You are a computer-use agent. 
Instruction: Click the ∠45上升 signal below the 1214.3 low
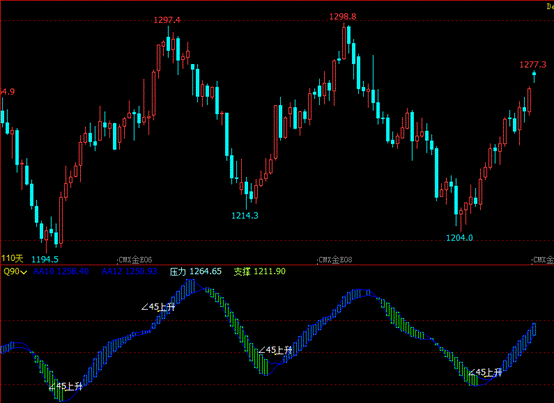point(275,350)
